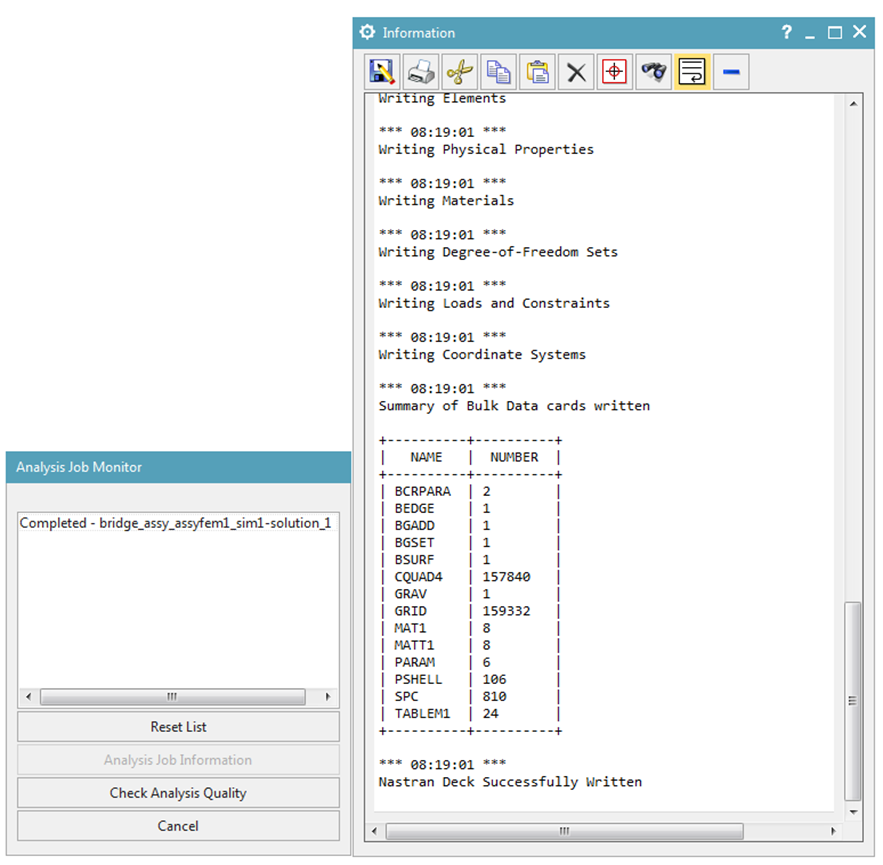Click the job list horizontal scroll right arrow

(x=328, y=697)
